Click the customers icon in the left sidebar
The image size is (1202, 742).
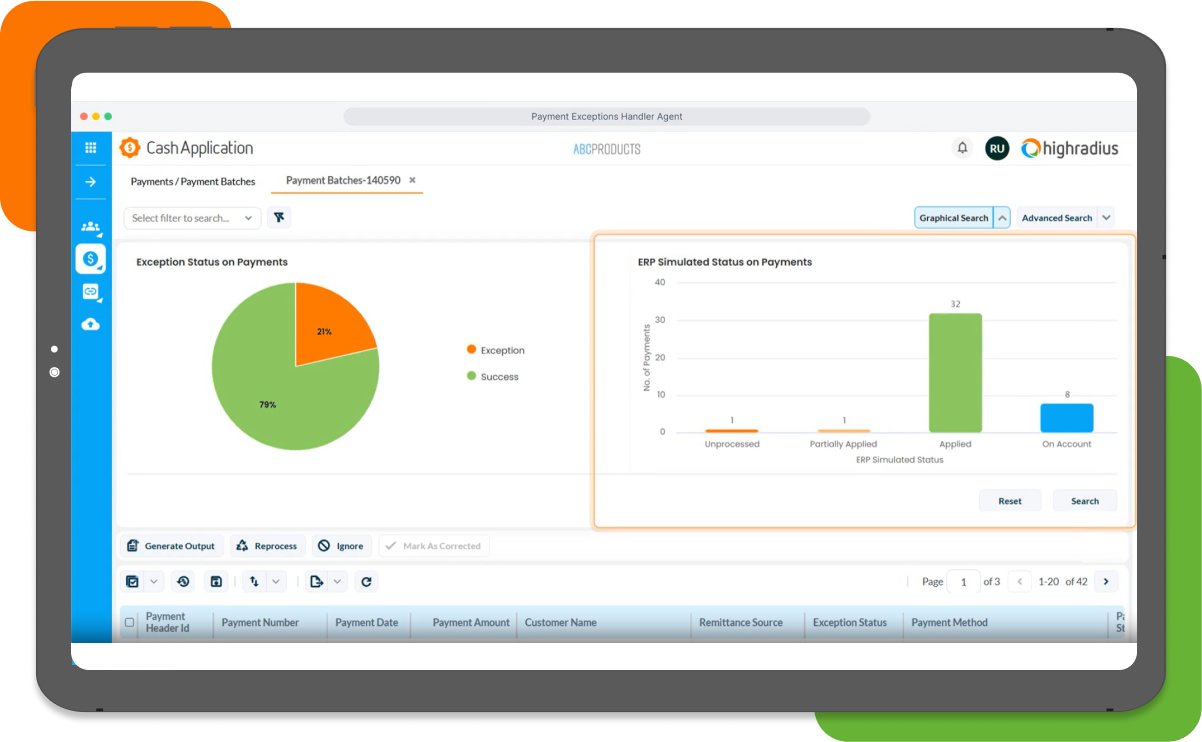(91, 227)
